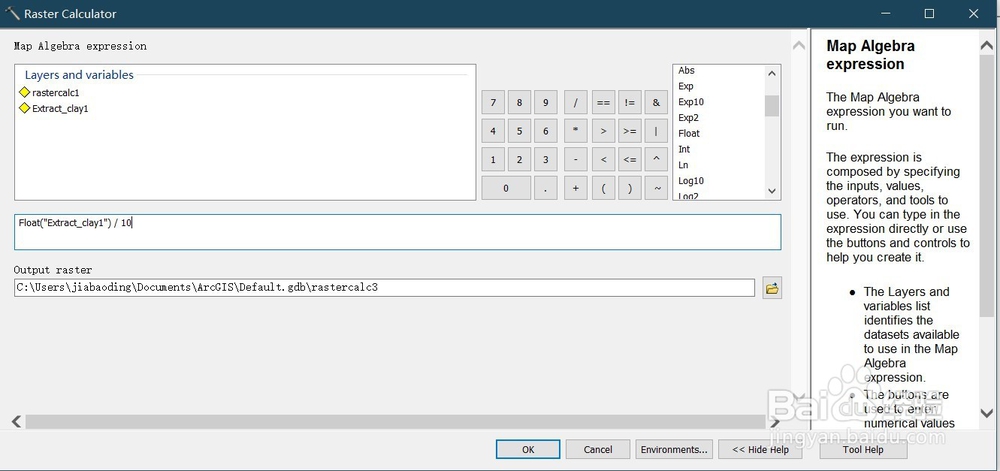The image size is (1000, 471).
Task: Choose the Exp10 function from the list
Action: [x=691, y=102]
